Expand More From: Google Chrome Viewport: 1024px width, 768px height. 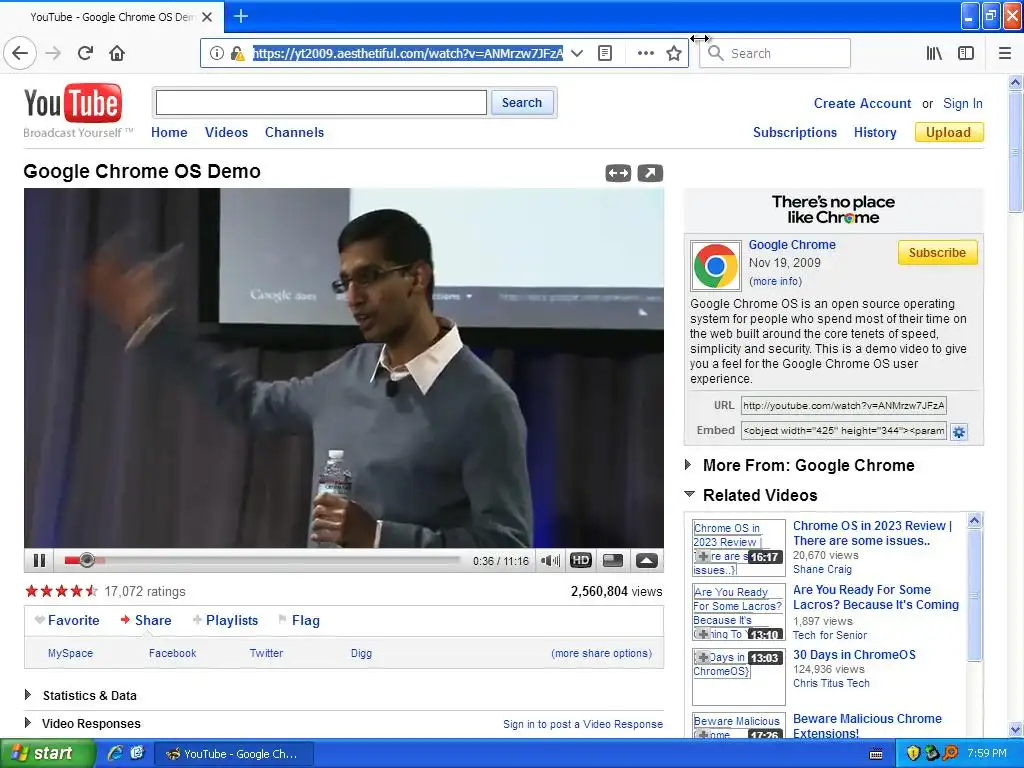coord(800,465)
